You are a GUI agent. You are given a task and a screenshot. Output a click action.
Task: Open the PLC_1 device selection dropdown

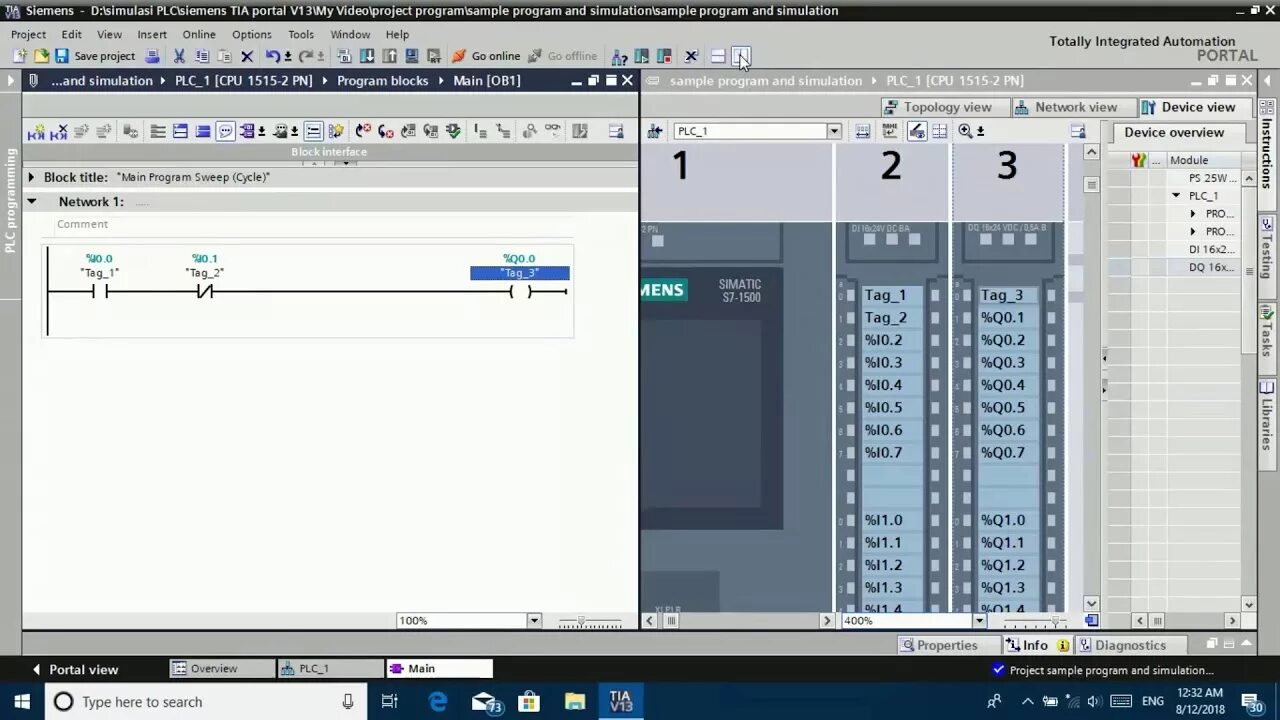point(834,131)
